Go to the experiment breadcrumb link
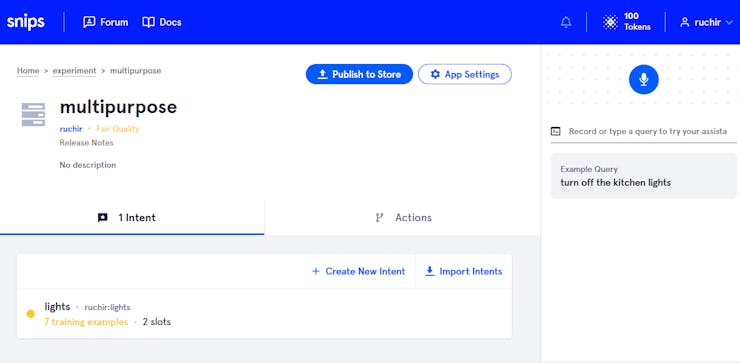The height and width of the screenshot is (363, 740). tap(74, 71)
